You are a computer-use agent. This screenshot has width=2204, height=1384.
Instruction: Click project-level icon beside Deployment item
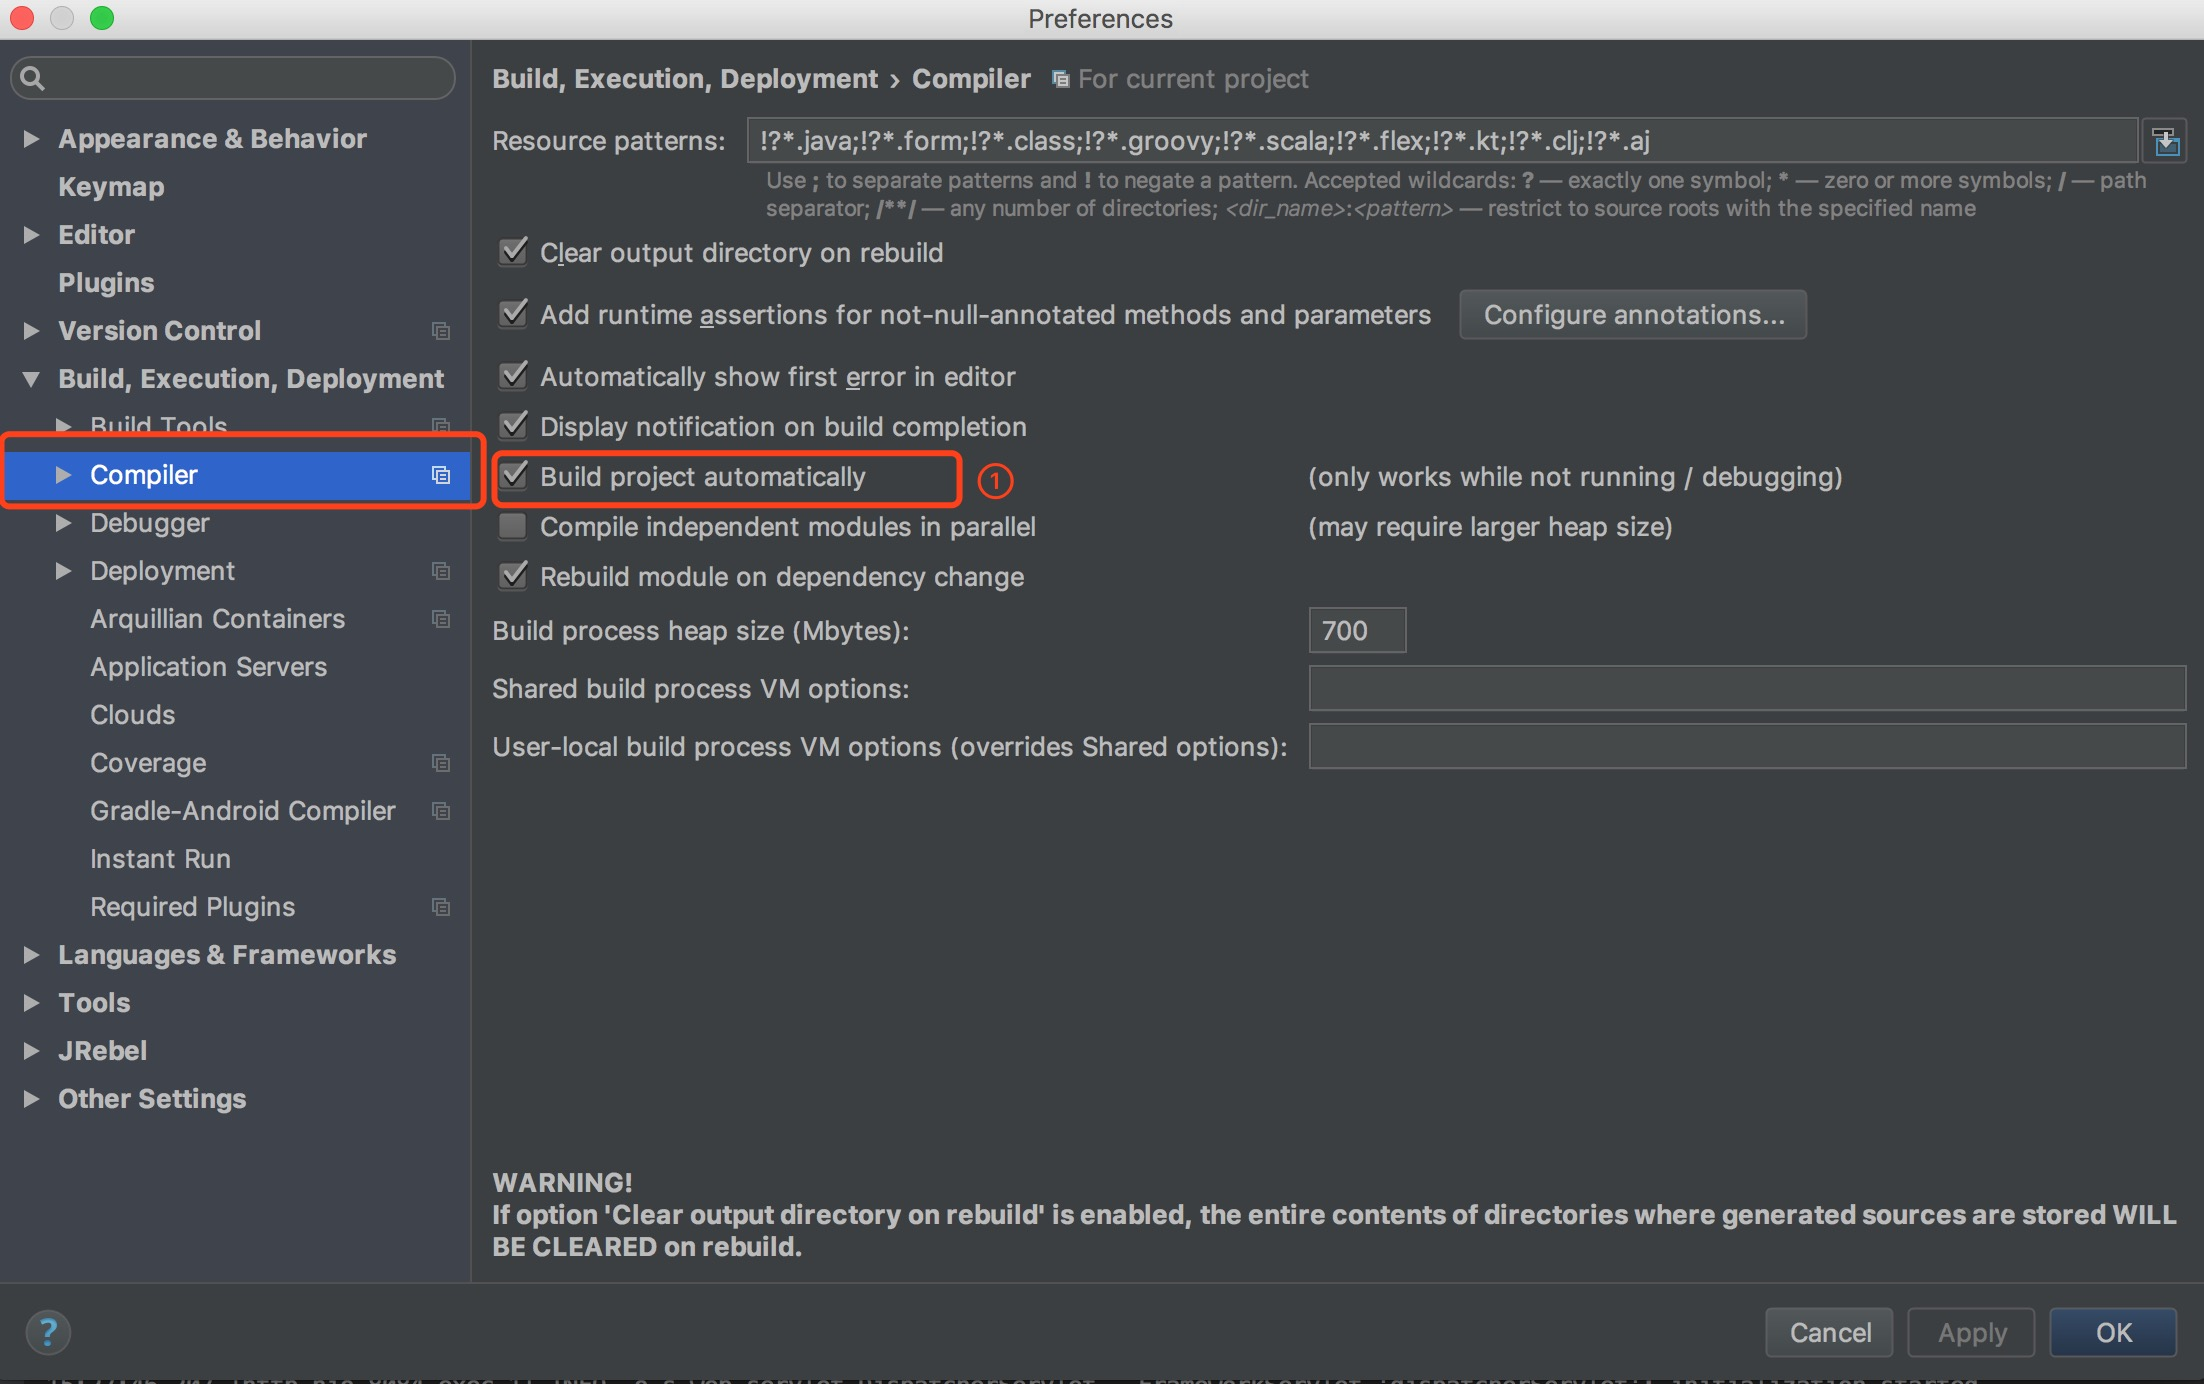click(440, 571)
